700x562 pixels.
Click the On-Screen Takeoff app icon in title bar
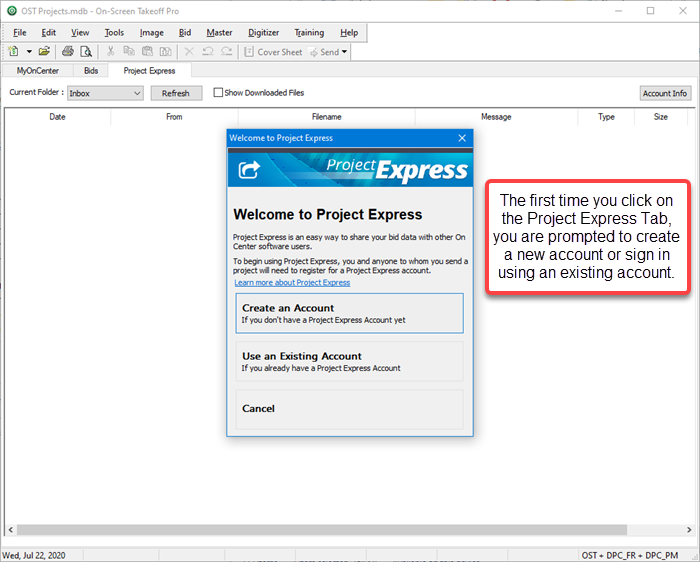coord(12,11)
